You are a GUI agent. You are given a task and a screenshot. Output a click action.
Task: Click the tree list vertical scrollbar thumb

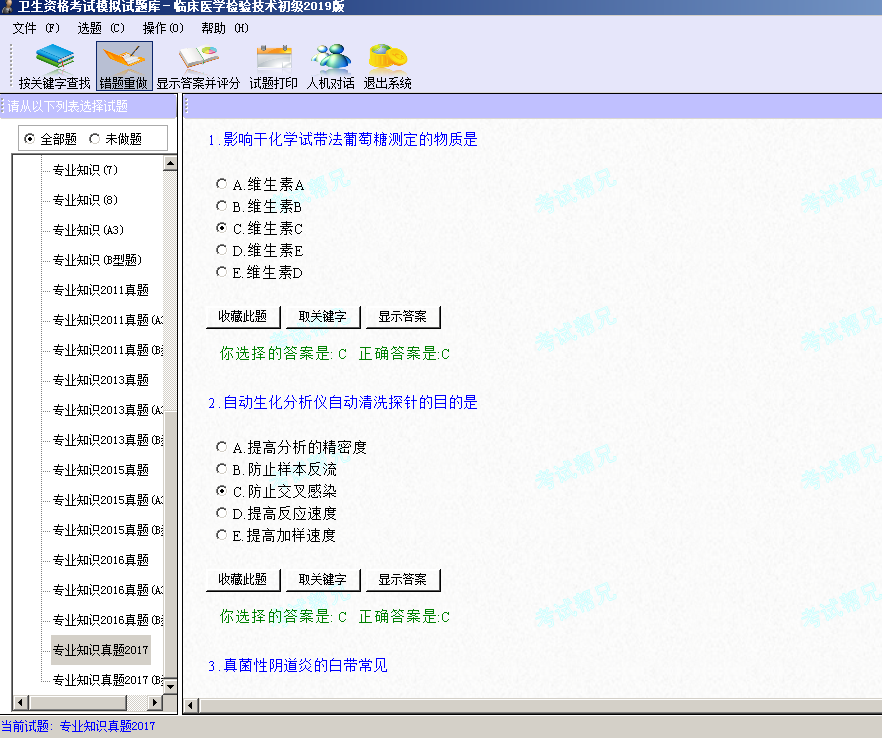[170, 546]
